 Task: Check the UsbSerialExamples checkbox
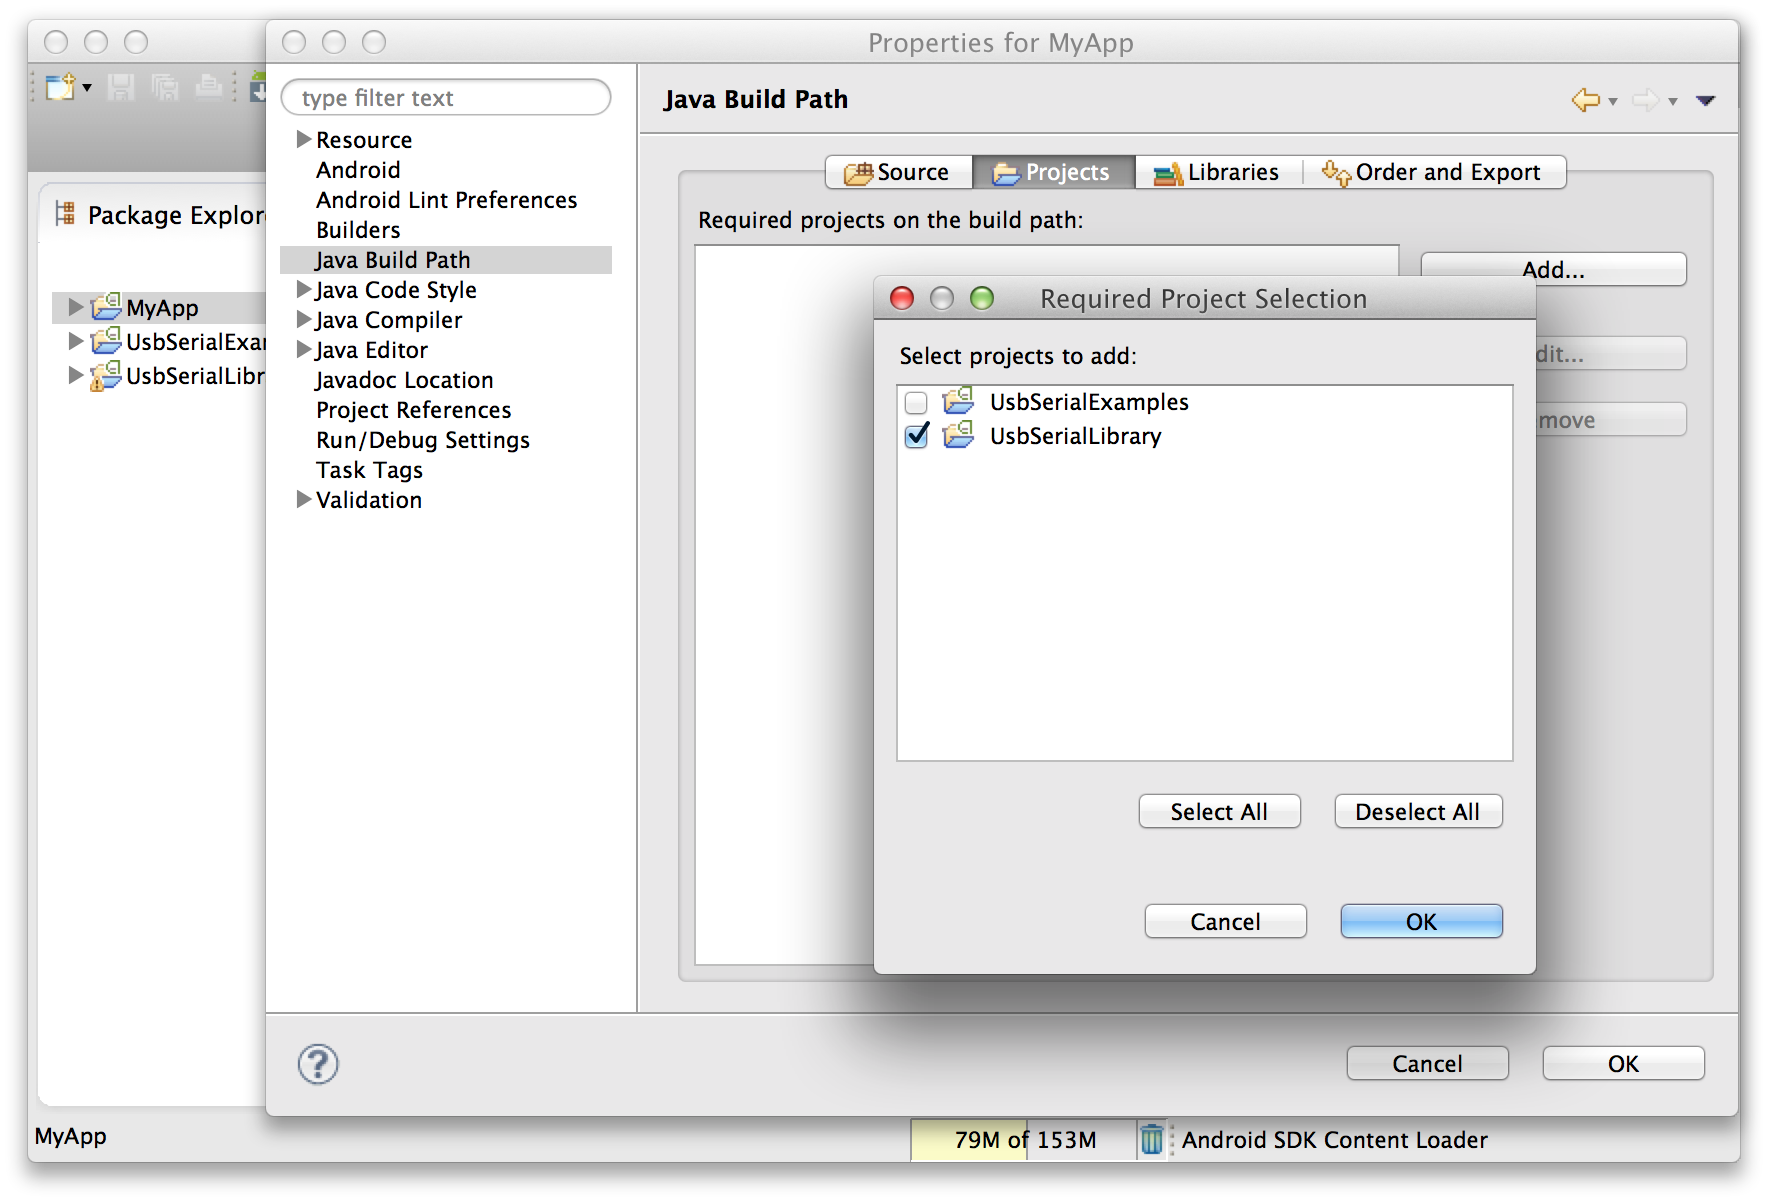click(x=916, y=403)
